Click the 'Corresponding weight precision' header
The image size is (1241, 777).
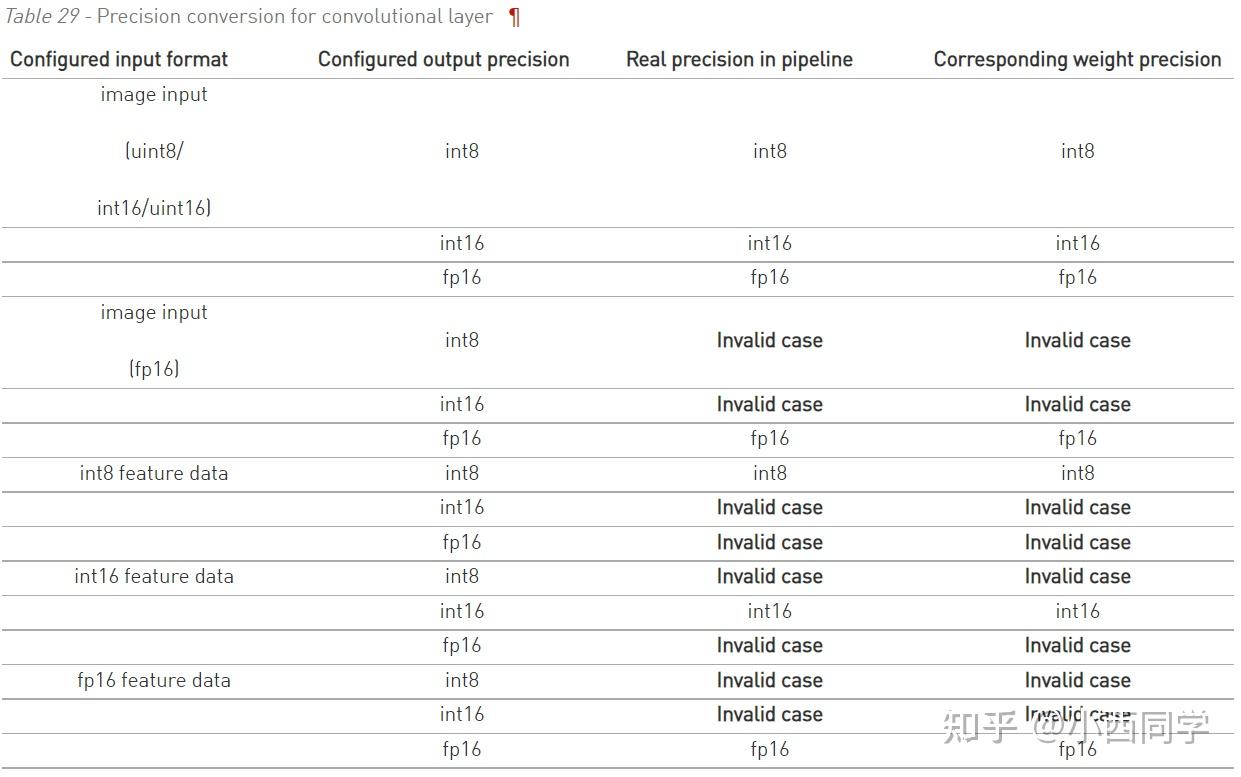[x=1077, y=59]
